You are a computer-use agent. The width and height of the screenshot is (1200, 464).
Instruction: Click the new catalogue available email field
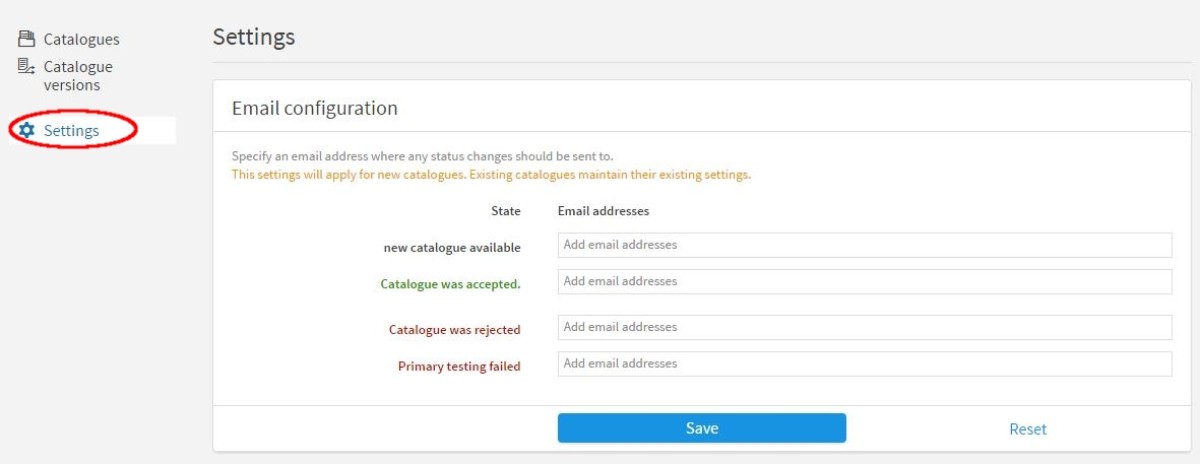click(x=864, y=245)
